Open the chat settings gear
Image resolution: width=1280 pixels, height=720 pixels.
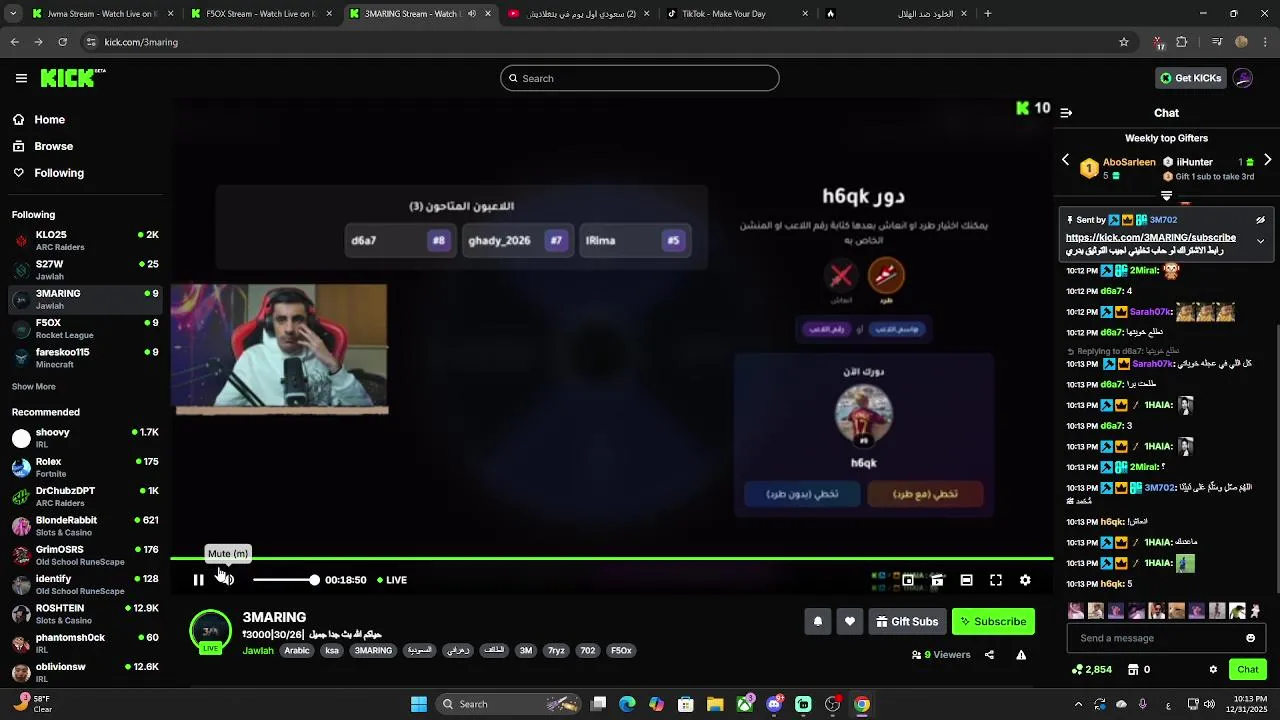point(1213,669)
